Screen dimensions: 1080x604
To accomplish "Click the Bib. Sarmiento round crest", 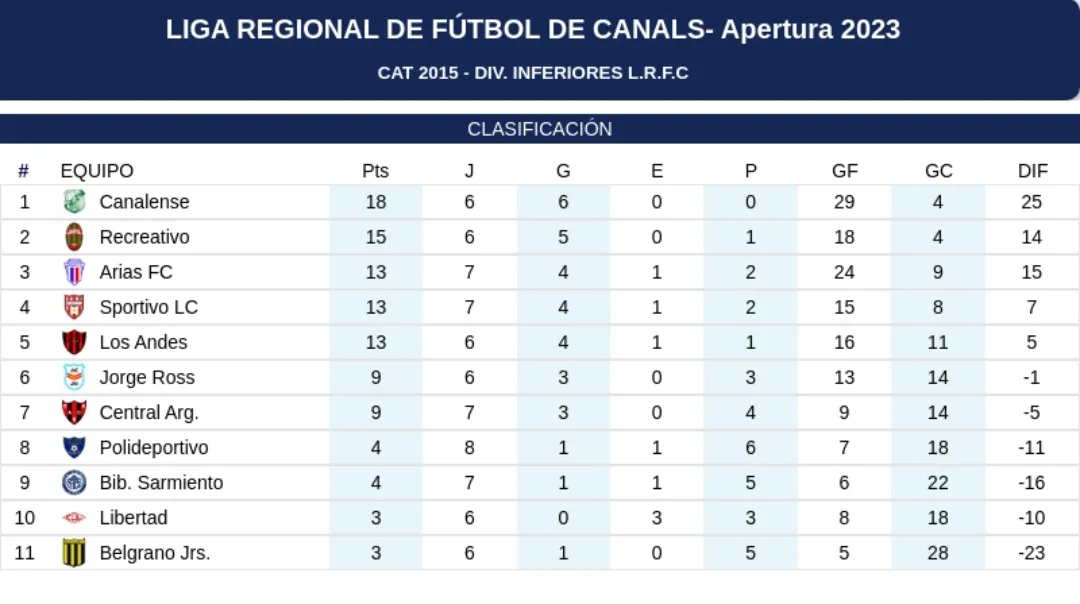I will [74, 482].
